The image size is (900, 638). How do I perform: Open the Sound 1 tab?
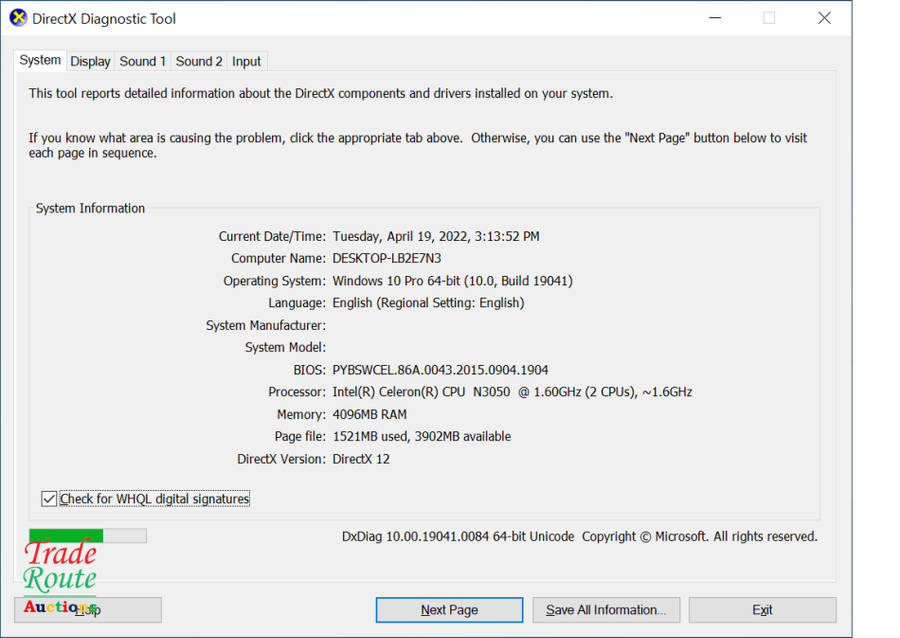(x=143, y=61)
